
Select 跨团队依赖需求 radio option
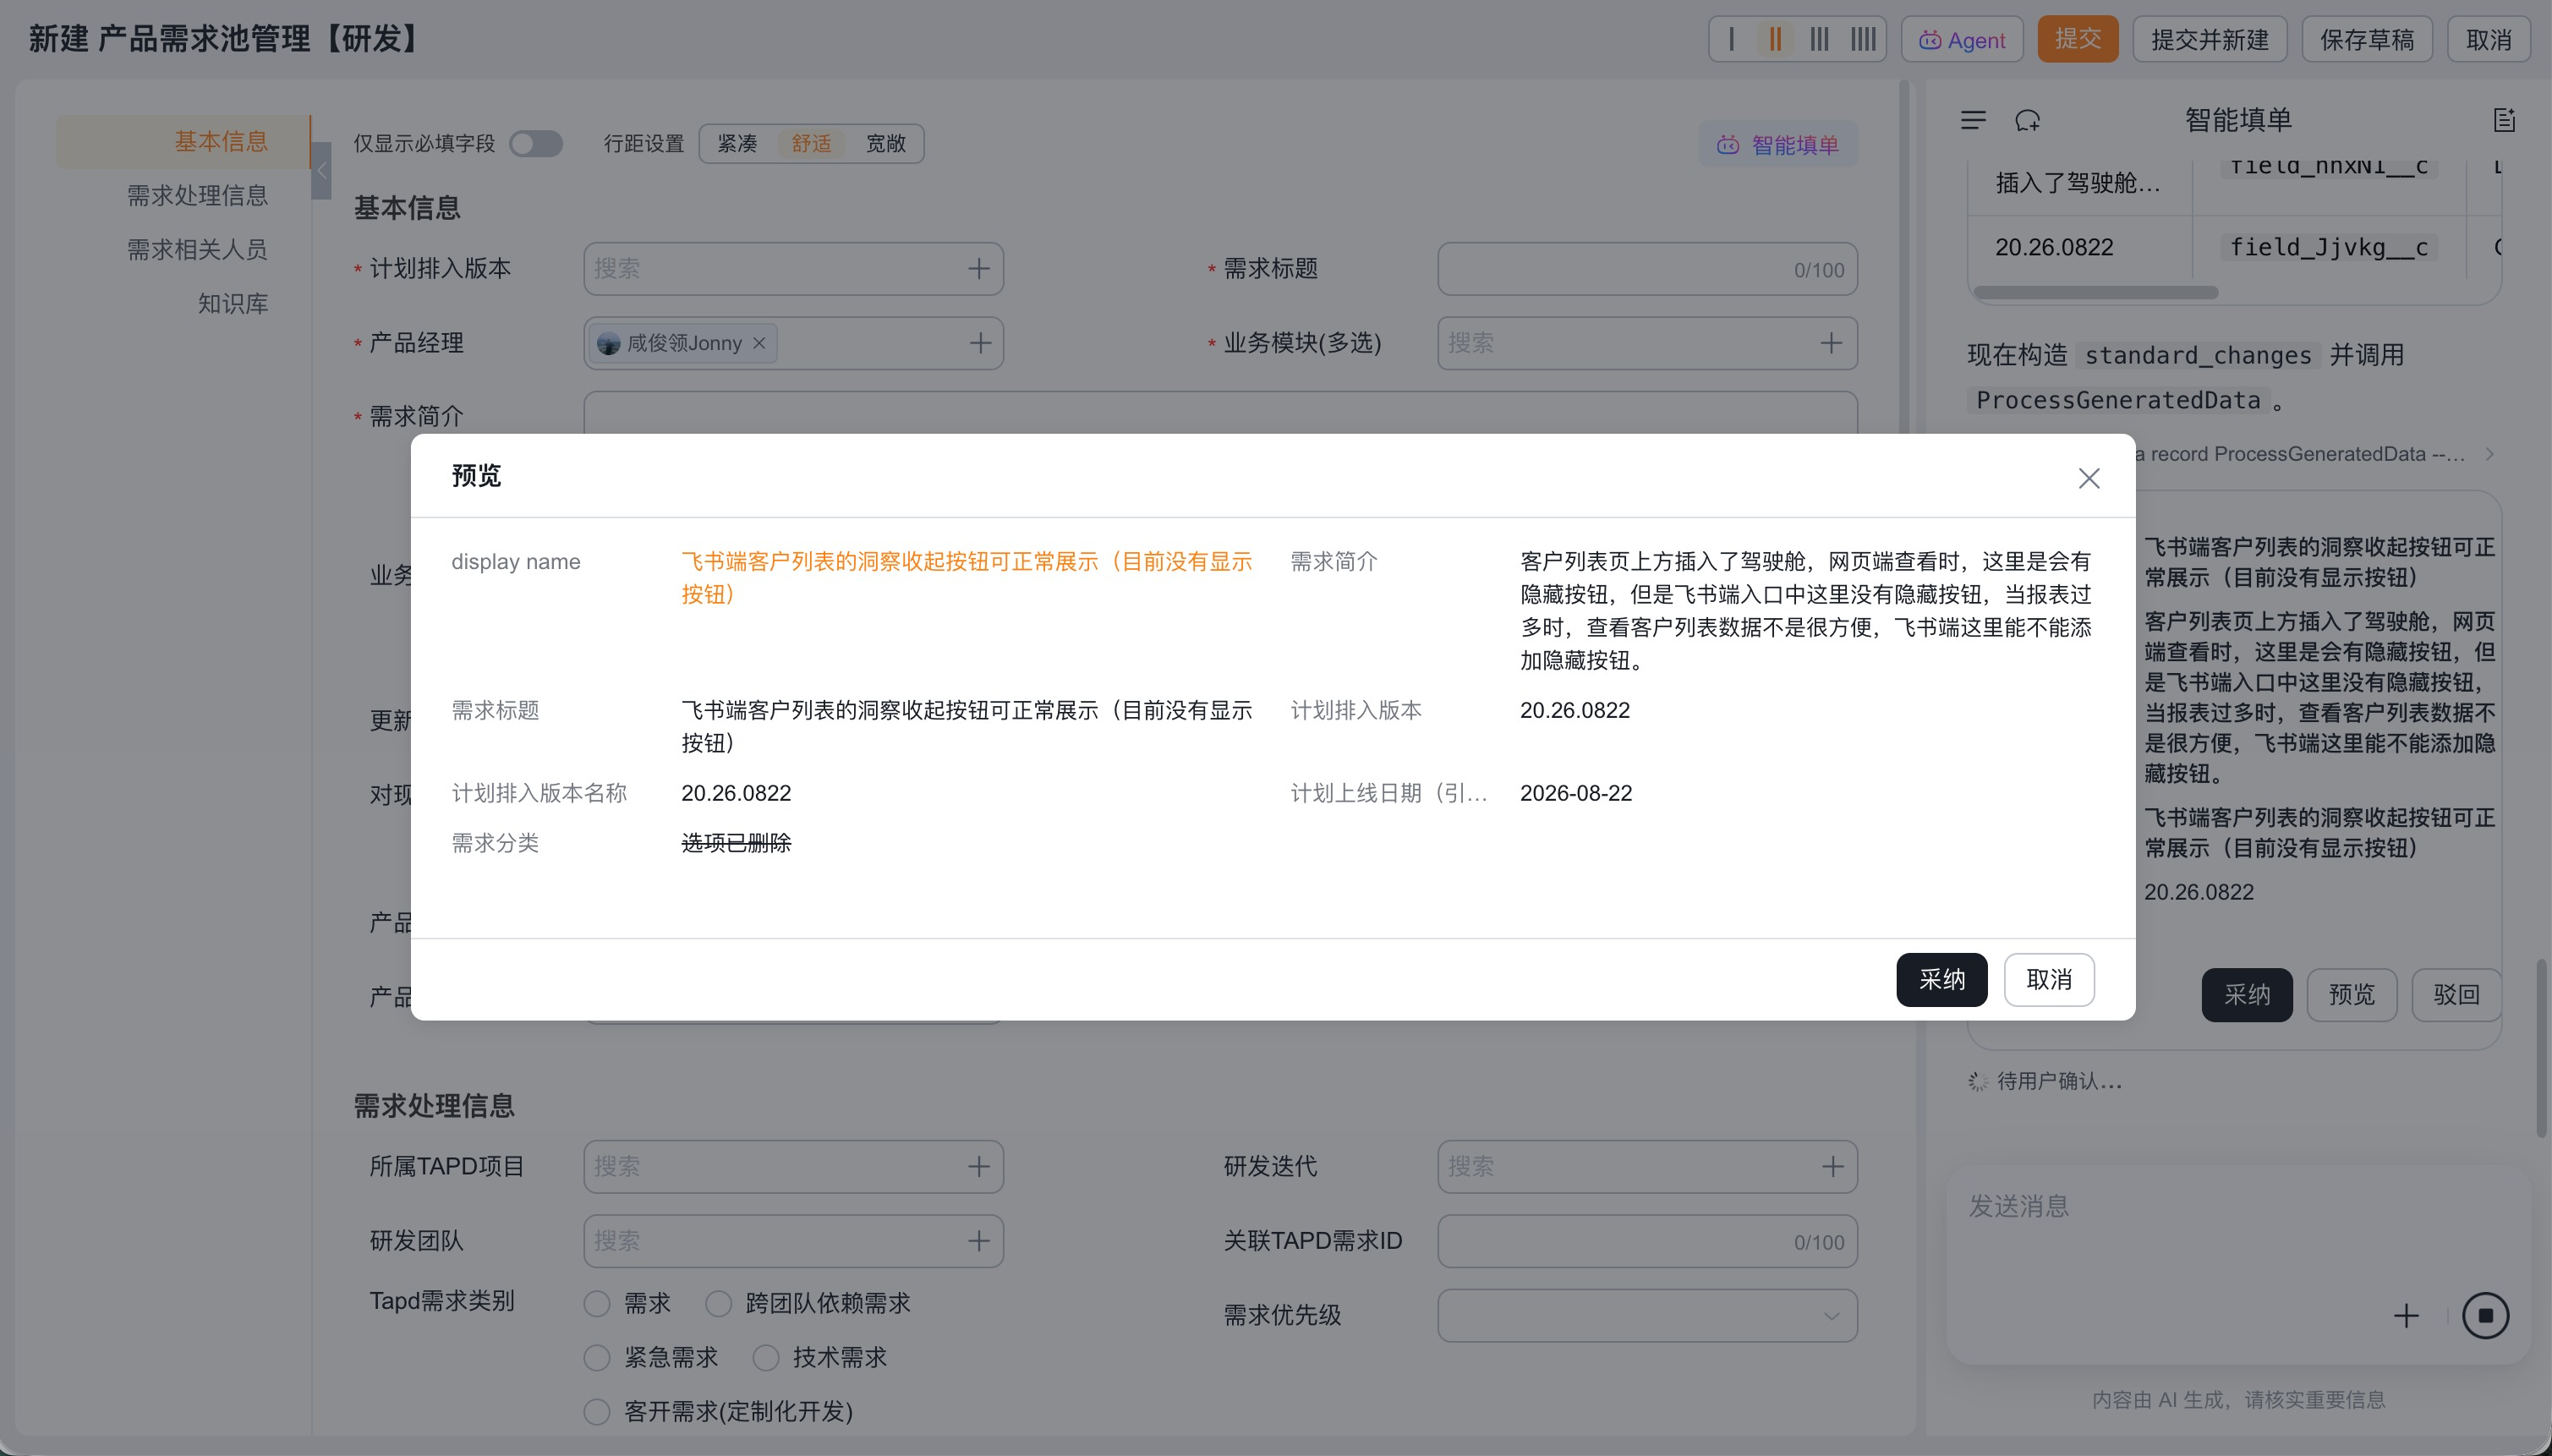[718, 1303]
